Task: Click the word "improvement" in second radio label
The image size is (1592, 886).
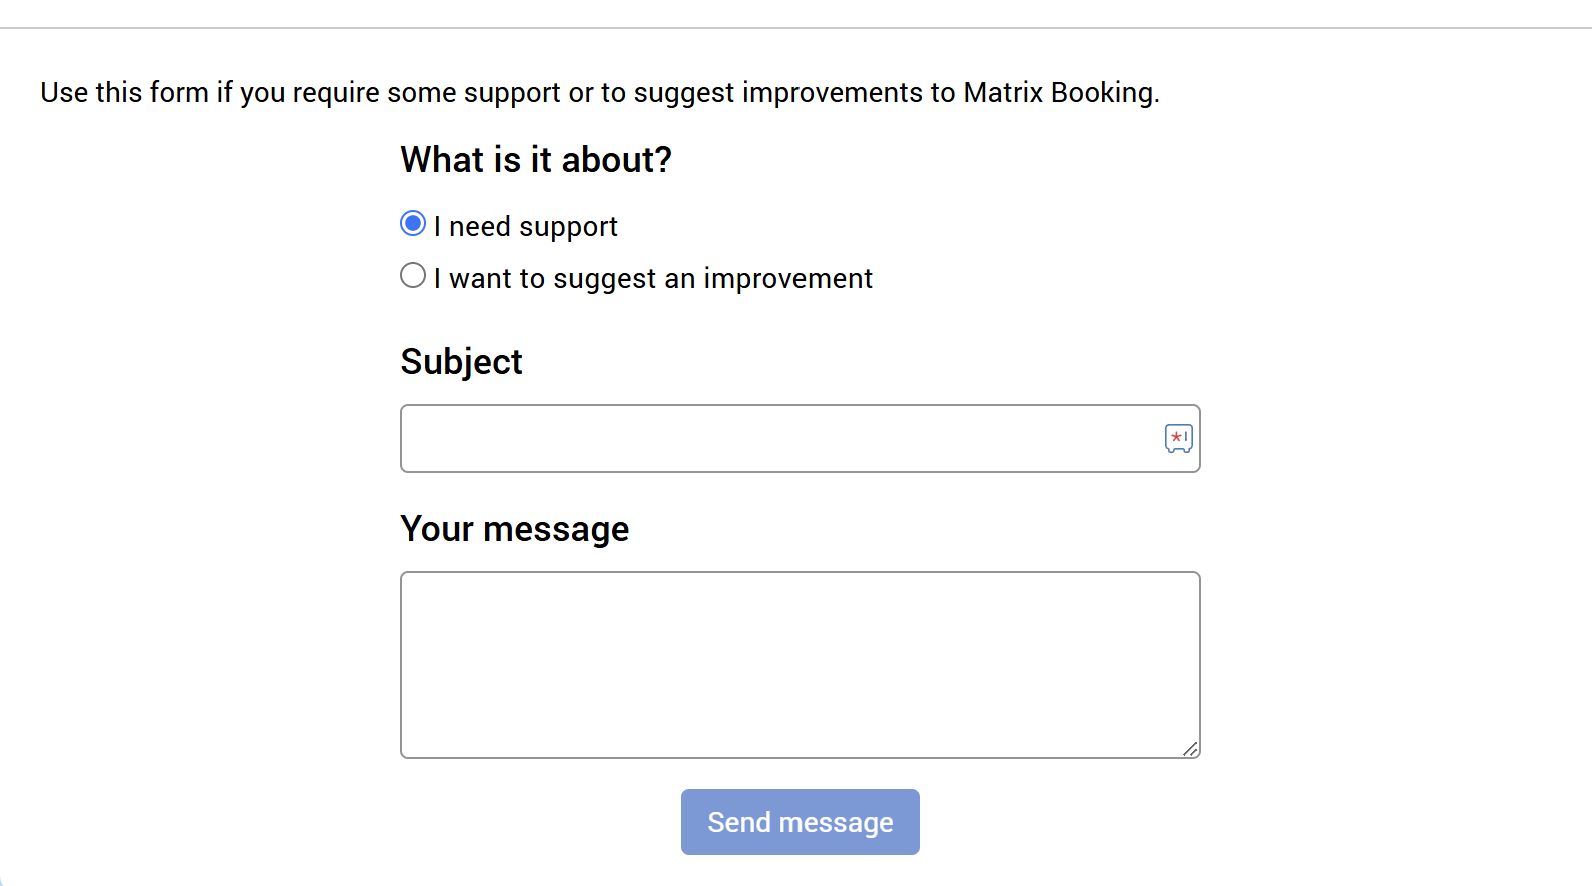Action: pos(788,279)
